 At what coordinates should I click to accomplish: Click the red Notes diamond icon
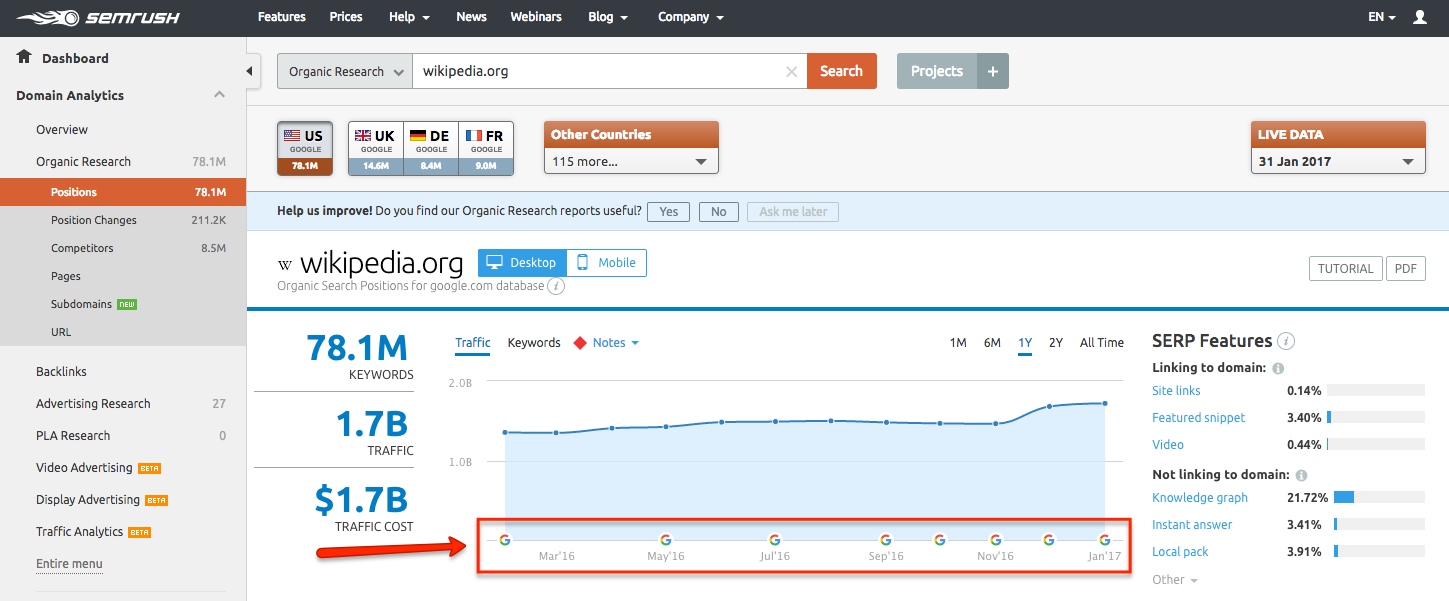(x=579, y=343)
